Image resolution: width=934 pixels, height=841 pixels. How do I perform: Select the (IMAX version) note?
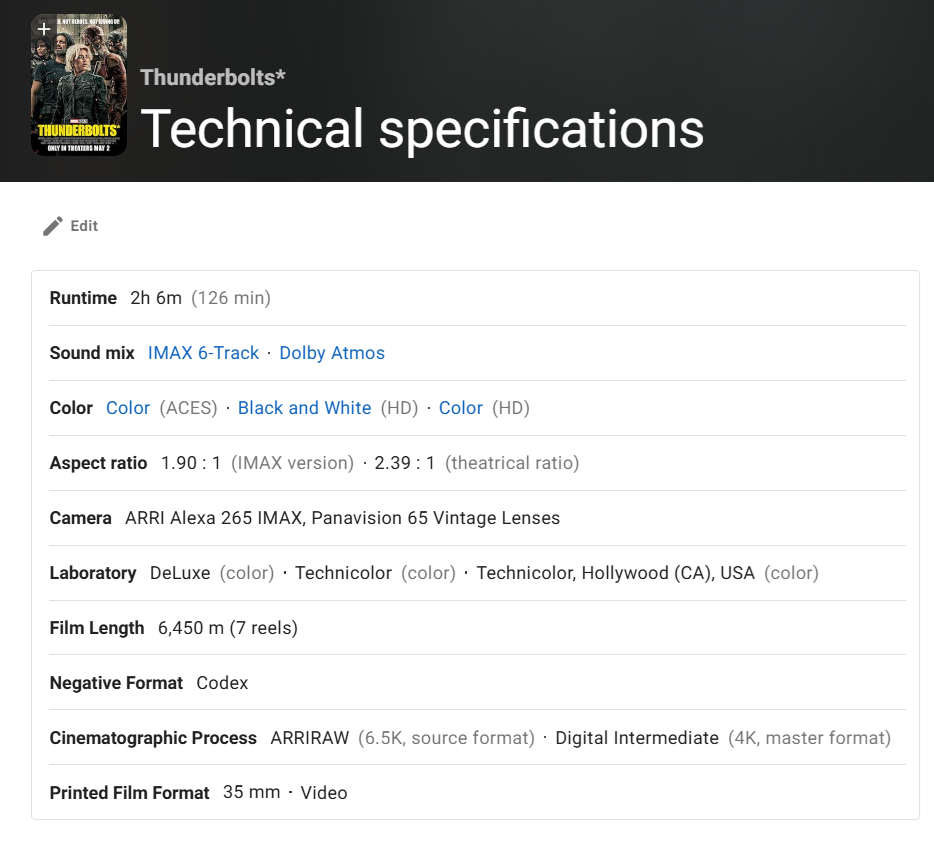tap(292, 463)
